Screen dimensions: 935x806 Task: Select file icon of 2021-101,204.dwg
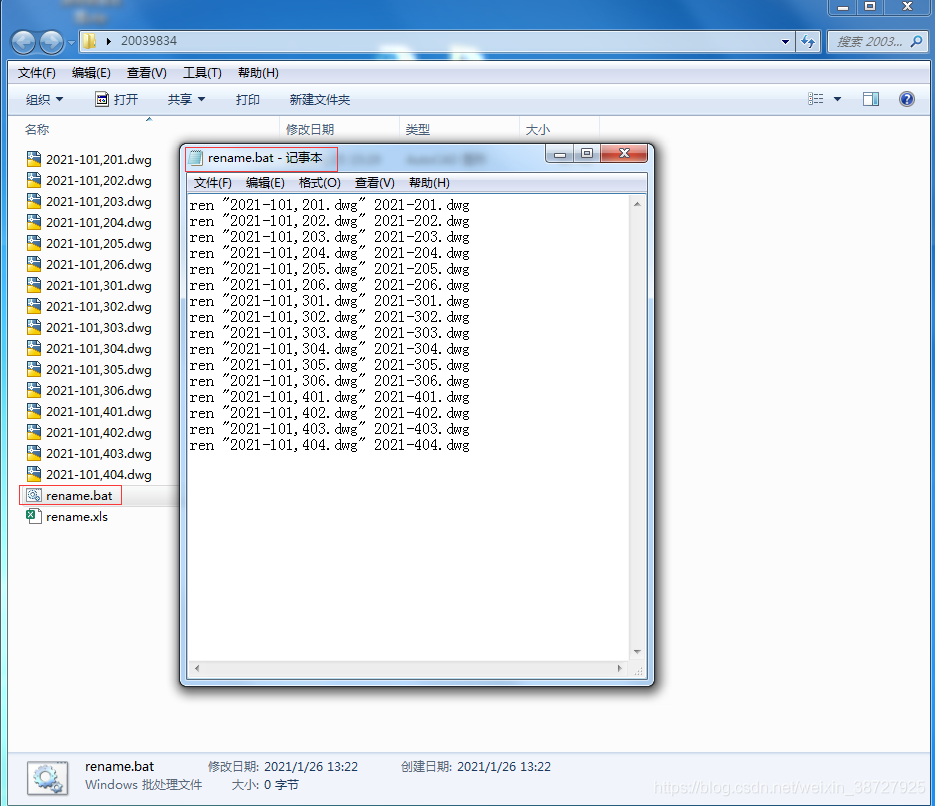34,222
